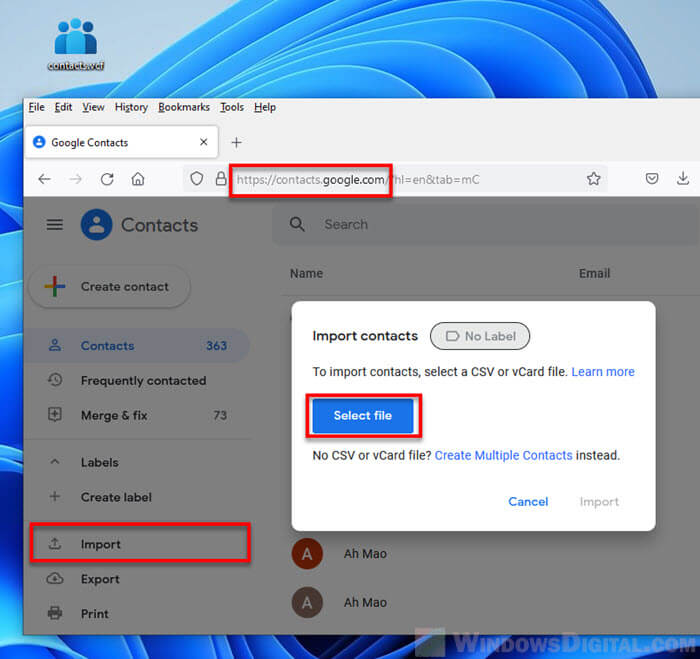Open the Help menu

click(265, 107)
